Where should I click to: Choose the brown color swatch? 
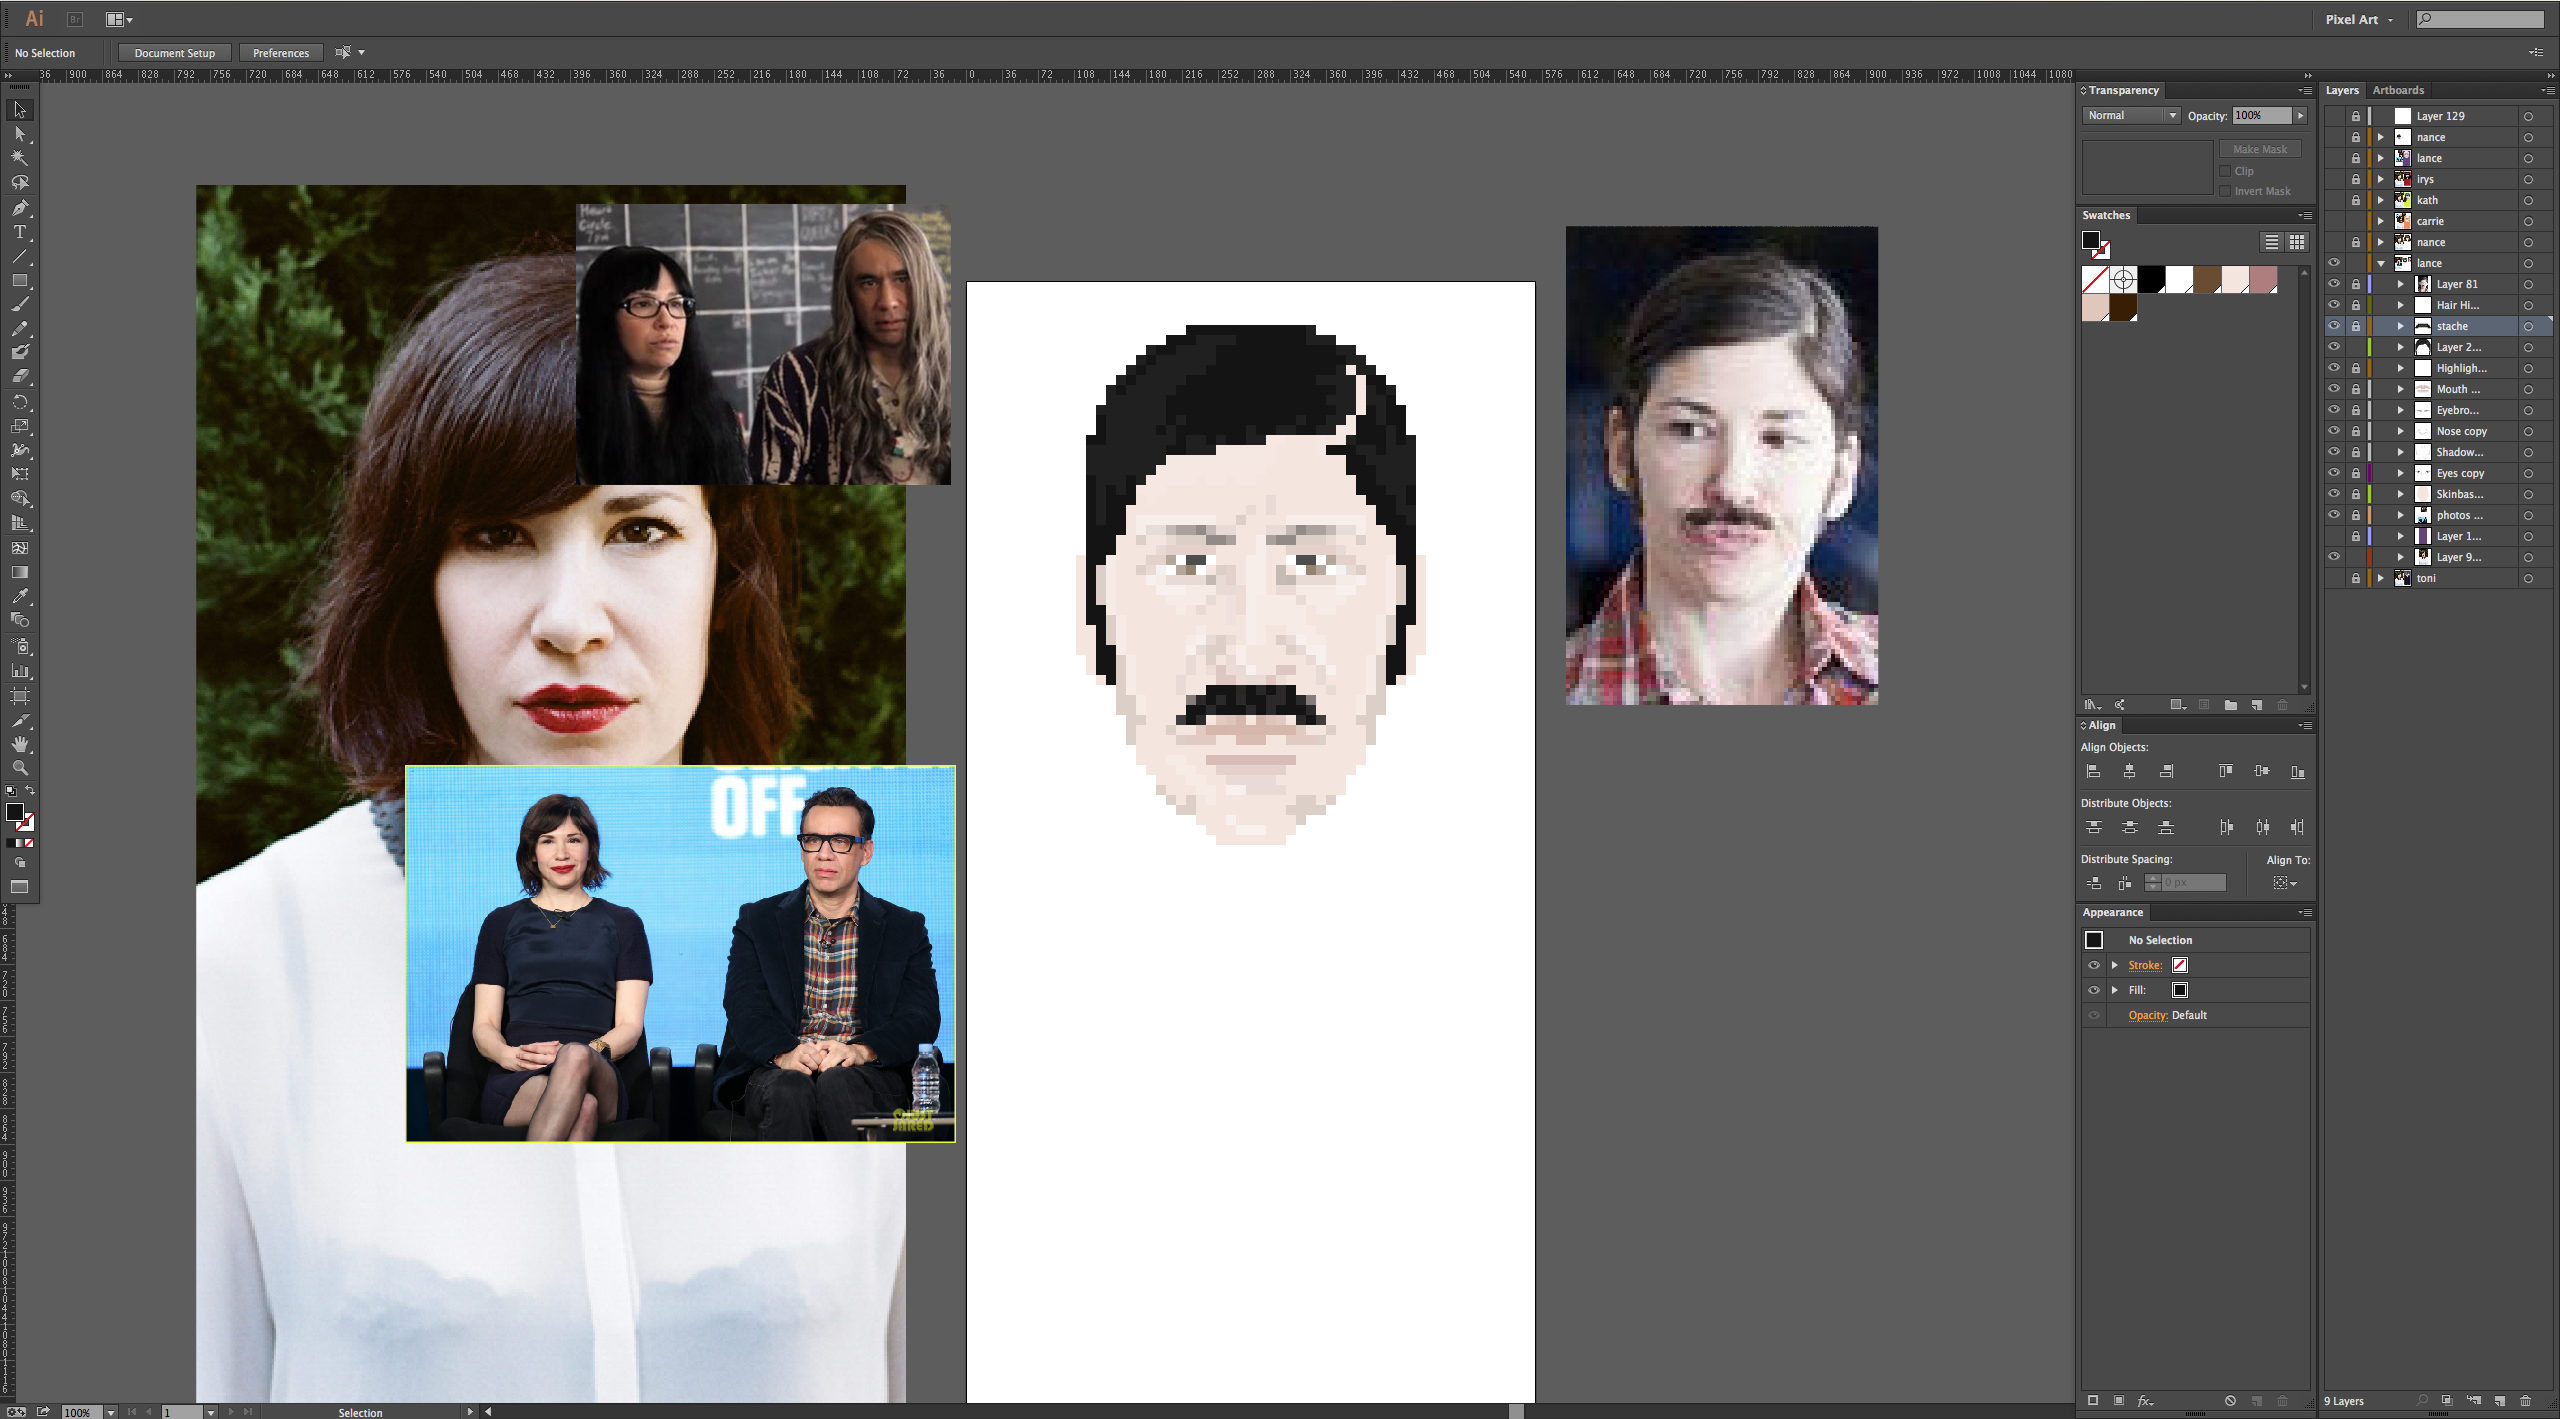[2206, 280]
